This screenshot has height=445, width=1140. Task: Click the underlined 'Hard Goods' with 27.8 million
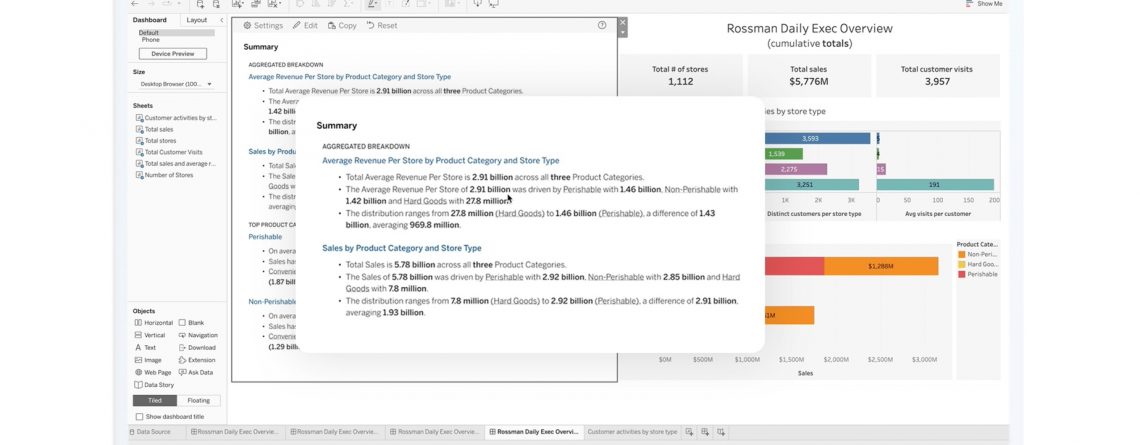[x=425, y=201]
